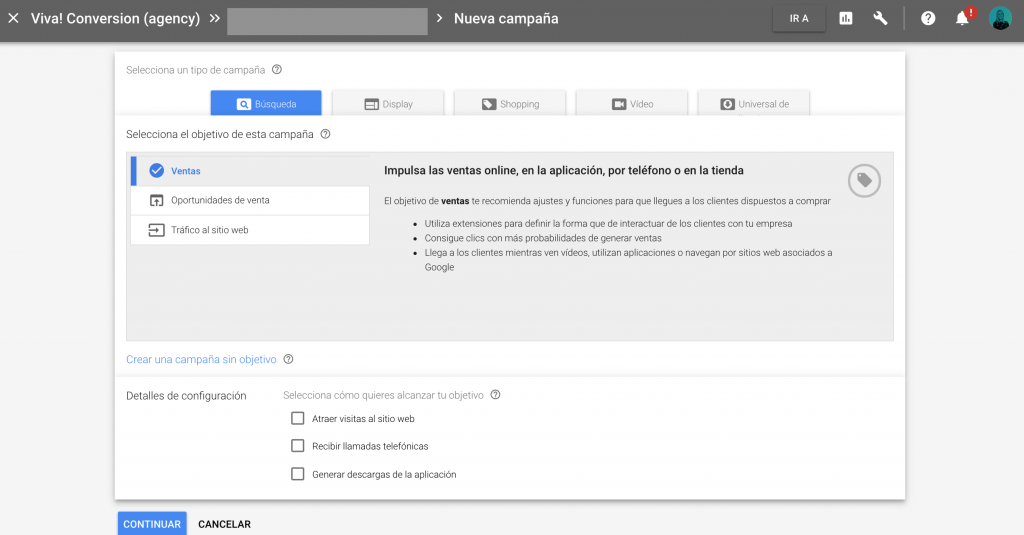The image size is (1024, 535).
Task: Click help icon beside 'Selecciona cómo quieres alcanzar tu objetivo'
Action: coord(496,395)
